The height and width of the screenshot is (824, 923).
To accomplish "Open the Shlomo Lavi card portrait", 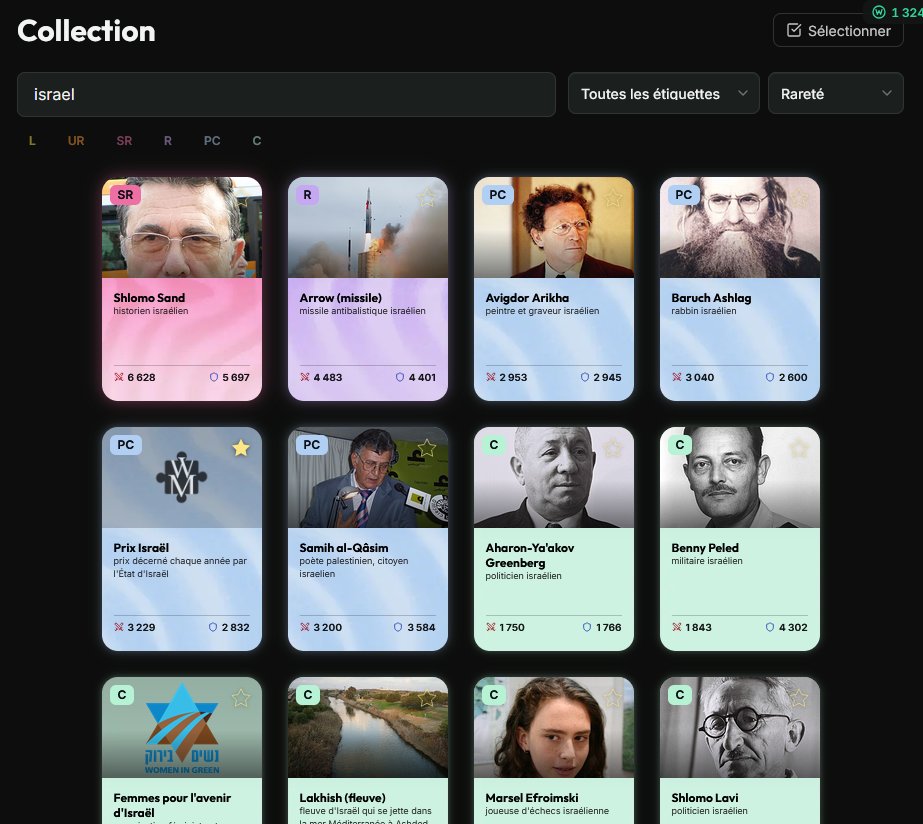I will [740, 728].
